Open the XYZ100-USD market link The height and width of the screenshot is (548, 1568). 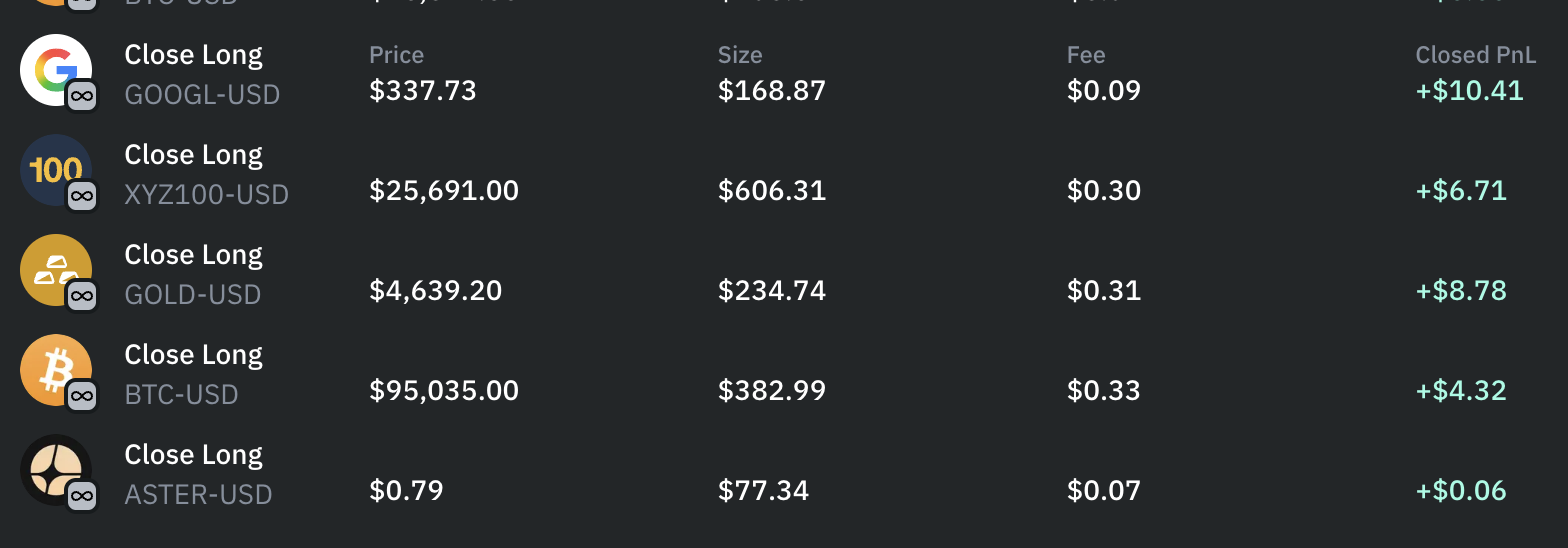206,195
